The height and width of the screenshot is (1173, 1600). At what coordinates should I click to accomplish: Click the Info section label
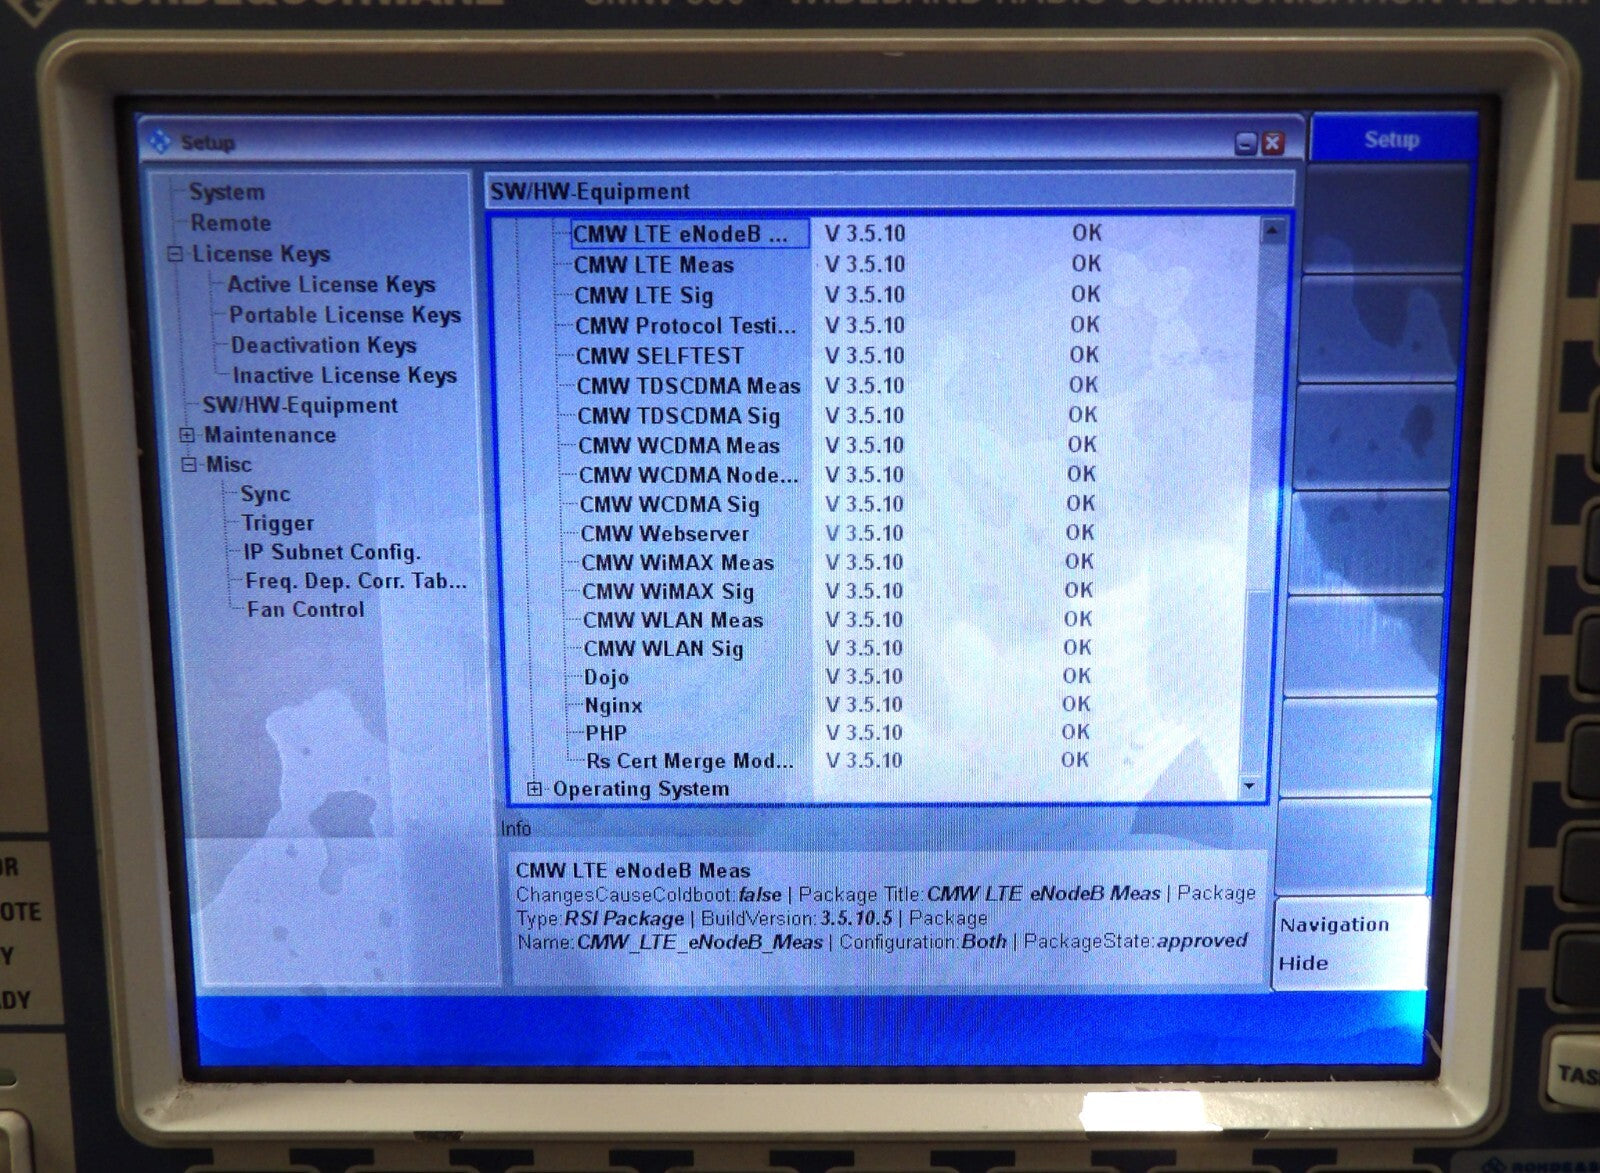tap(516, 828)
